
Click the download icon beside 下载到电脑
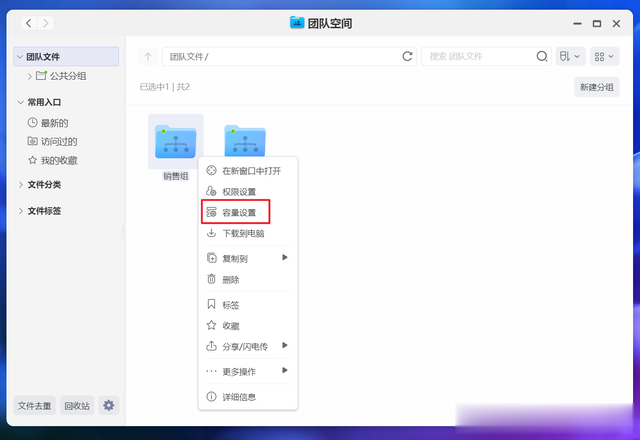click(211, 233)
